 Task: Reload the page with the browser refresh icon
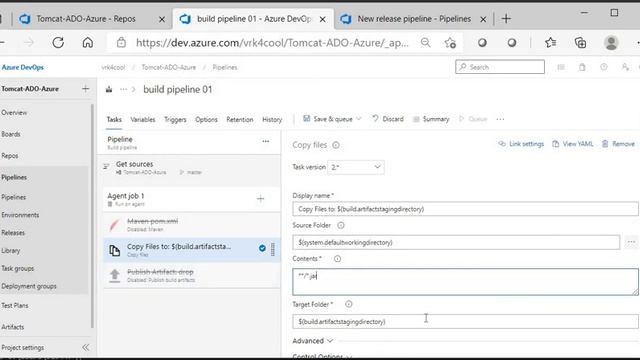pos(58,42)
